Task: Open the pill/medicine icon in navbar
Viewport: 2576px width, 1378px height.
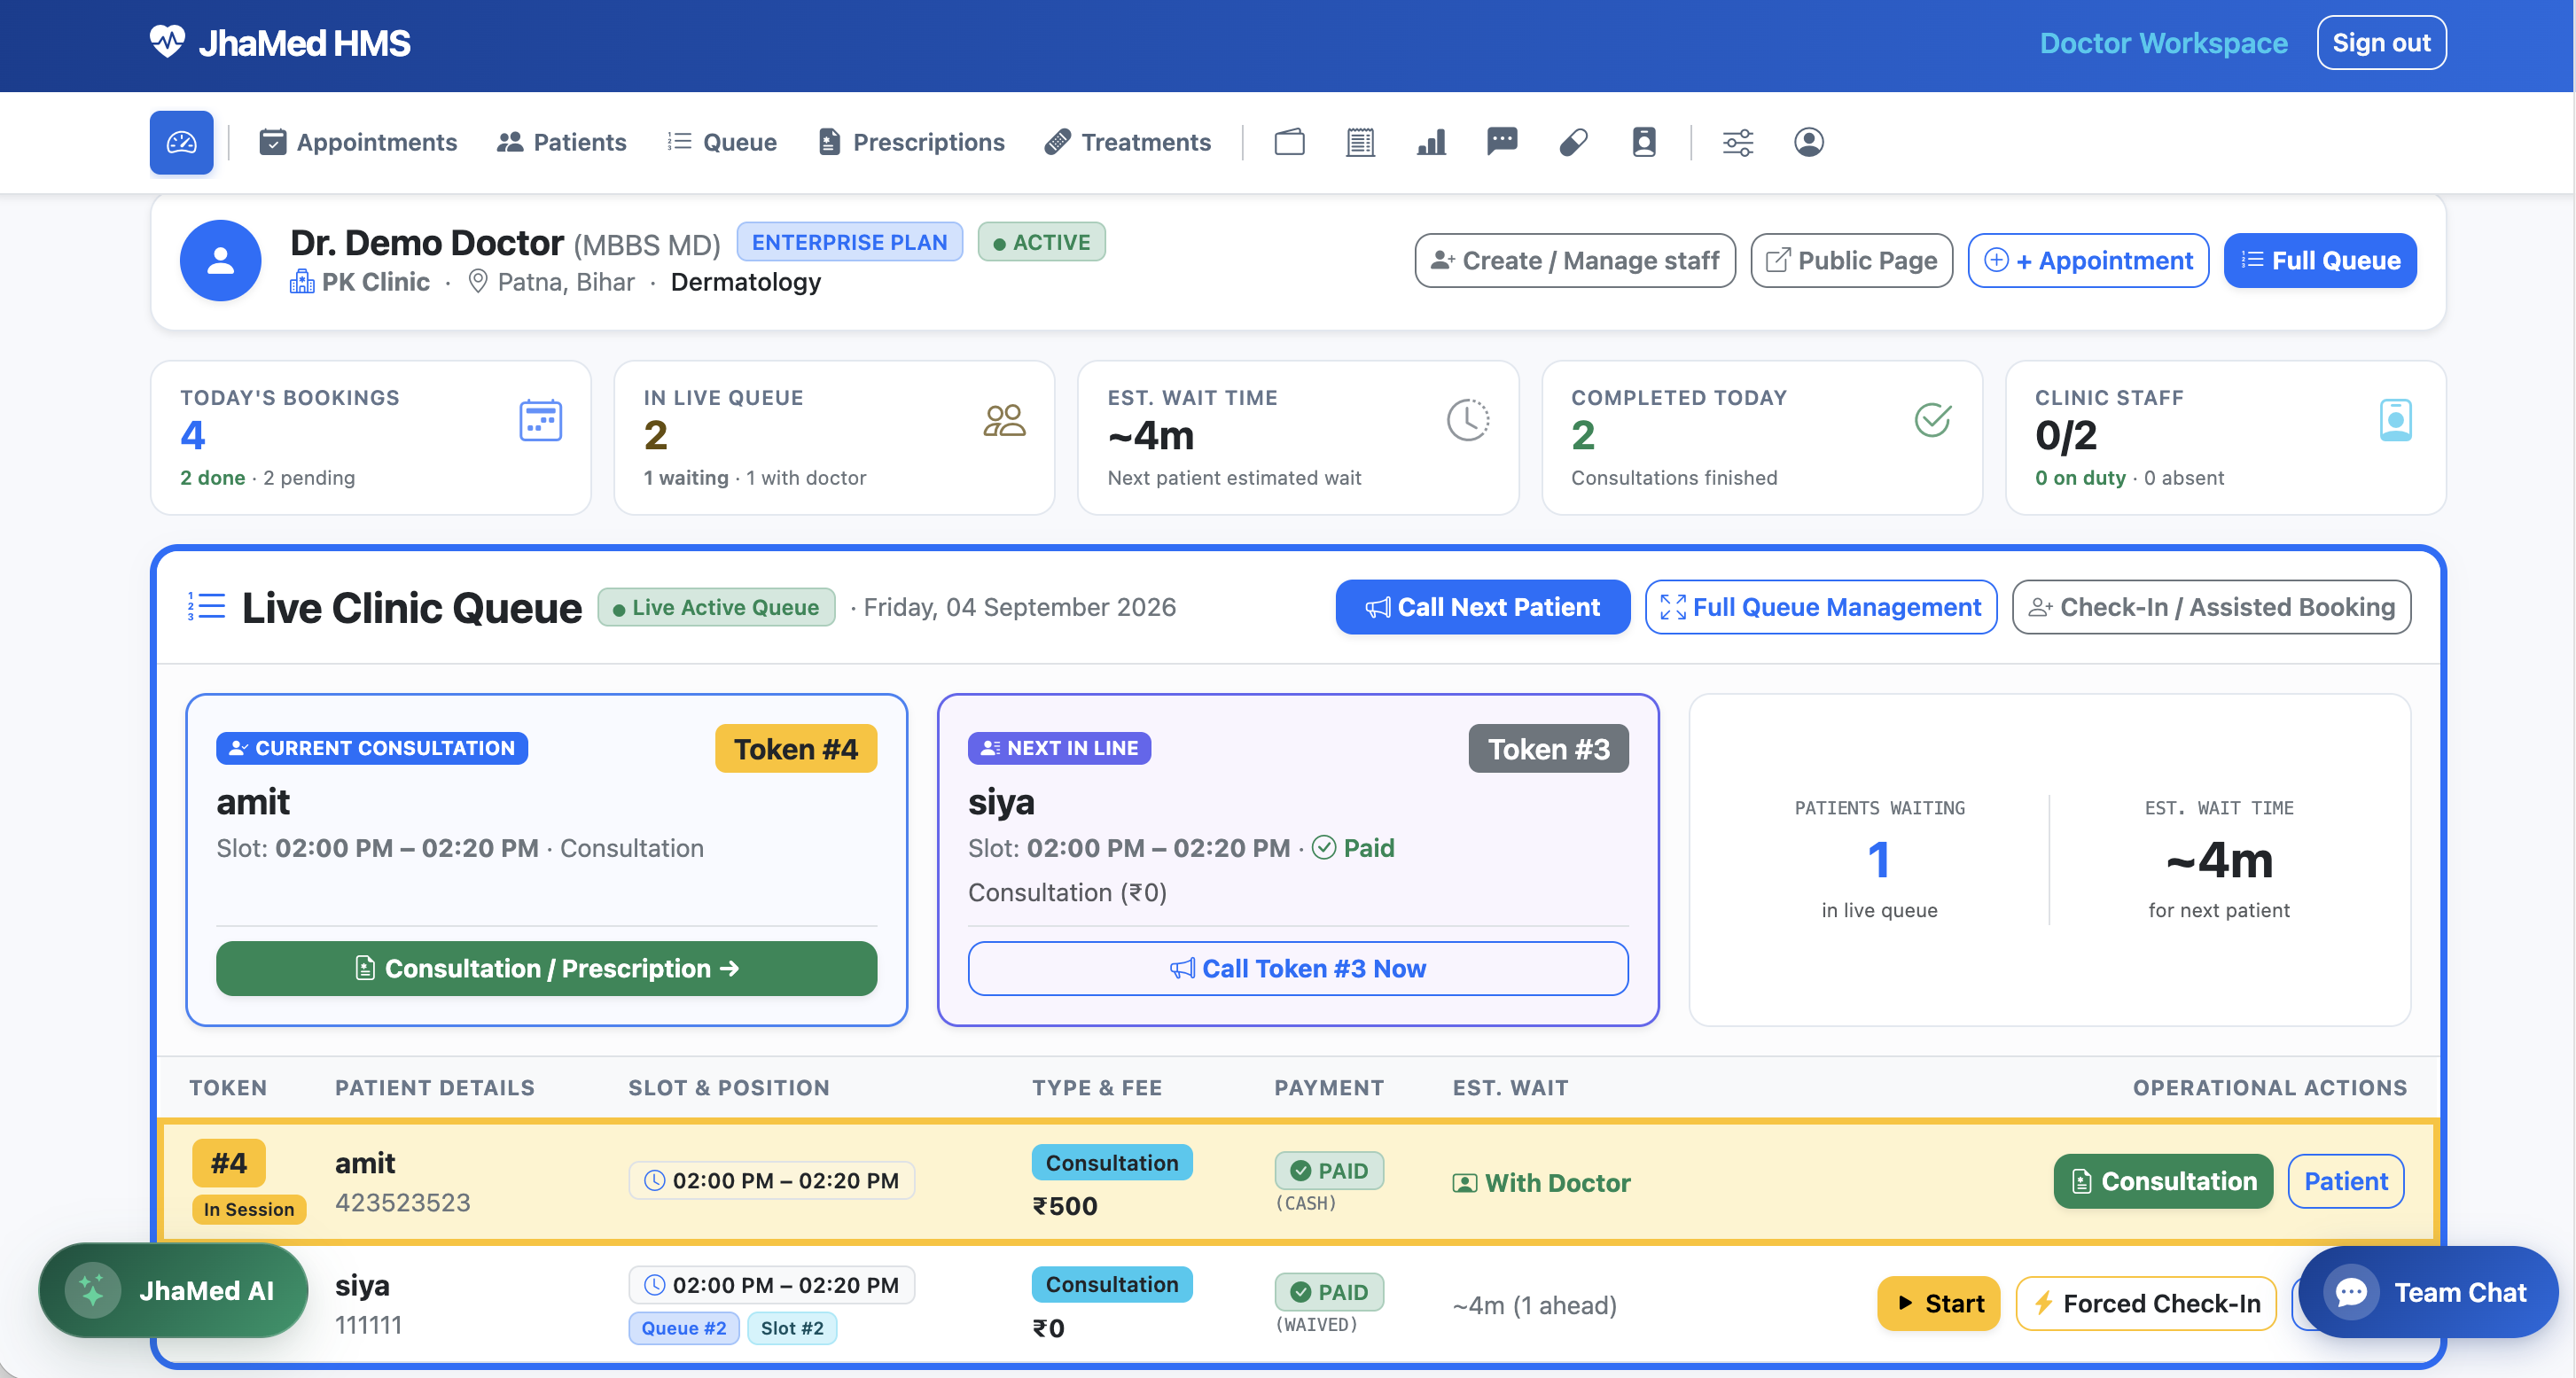Action: (x=1573, y=142)
